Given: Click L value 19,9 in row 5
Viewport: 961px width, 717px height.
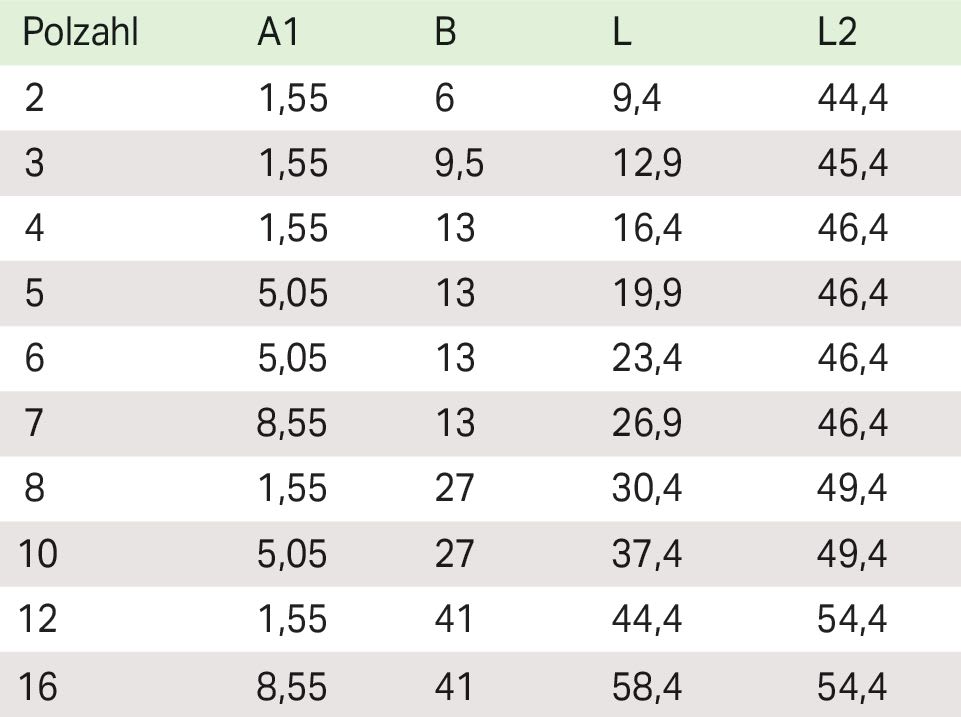Looking at the screenshot, I should point(646,293).
